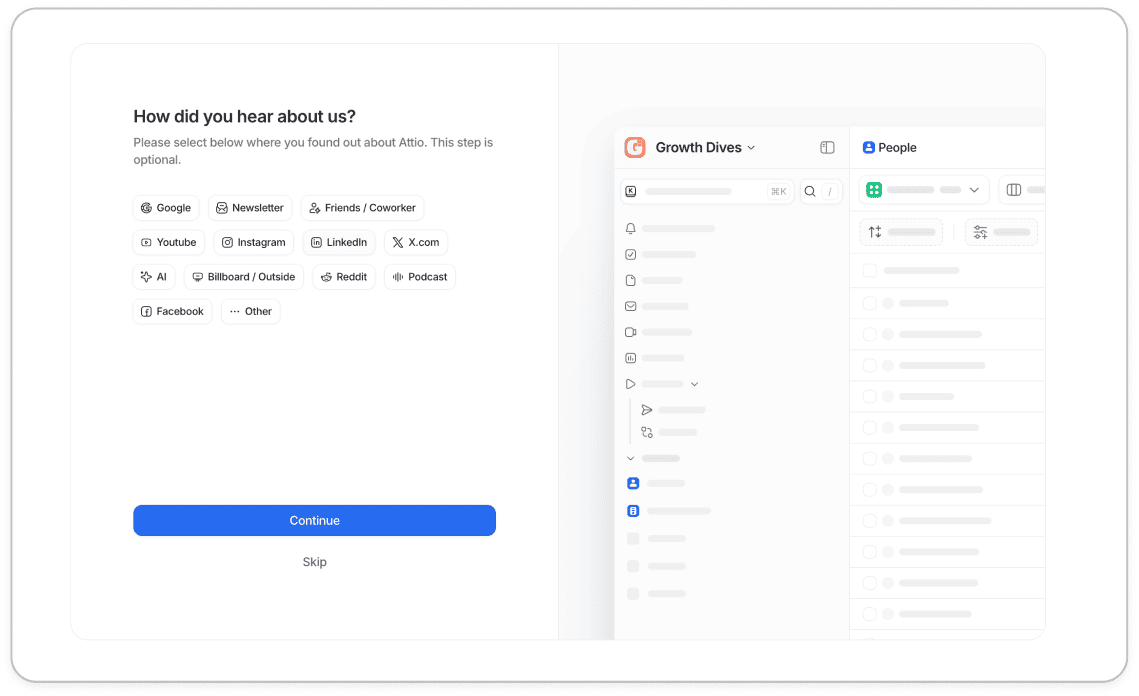Choose the Facebook option chip
1139x696 pixels.
[x=172, y=311]
